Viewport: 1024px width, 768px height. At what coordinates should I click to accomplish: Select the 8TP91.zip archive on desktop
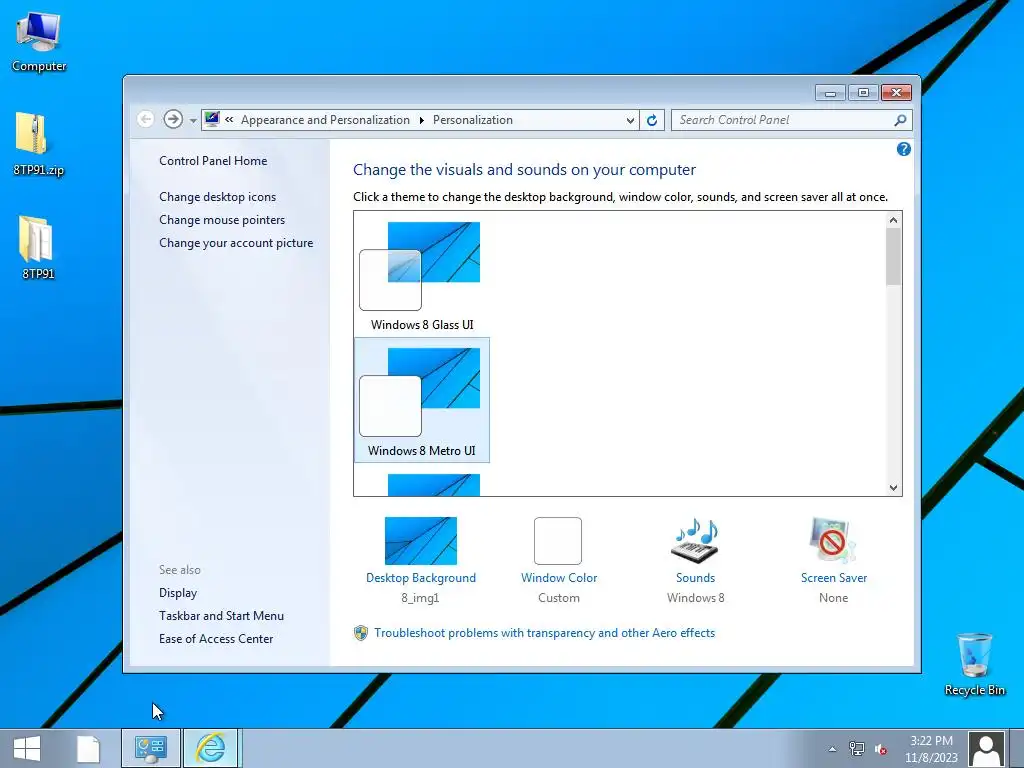(x=39, y=144)
